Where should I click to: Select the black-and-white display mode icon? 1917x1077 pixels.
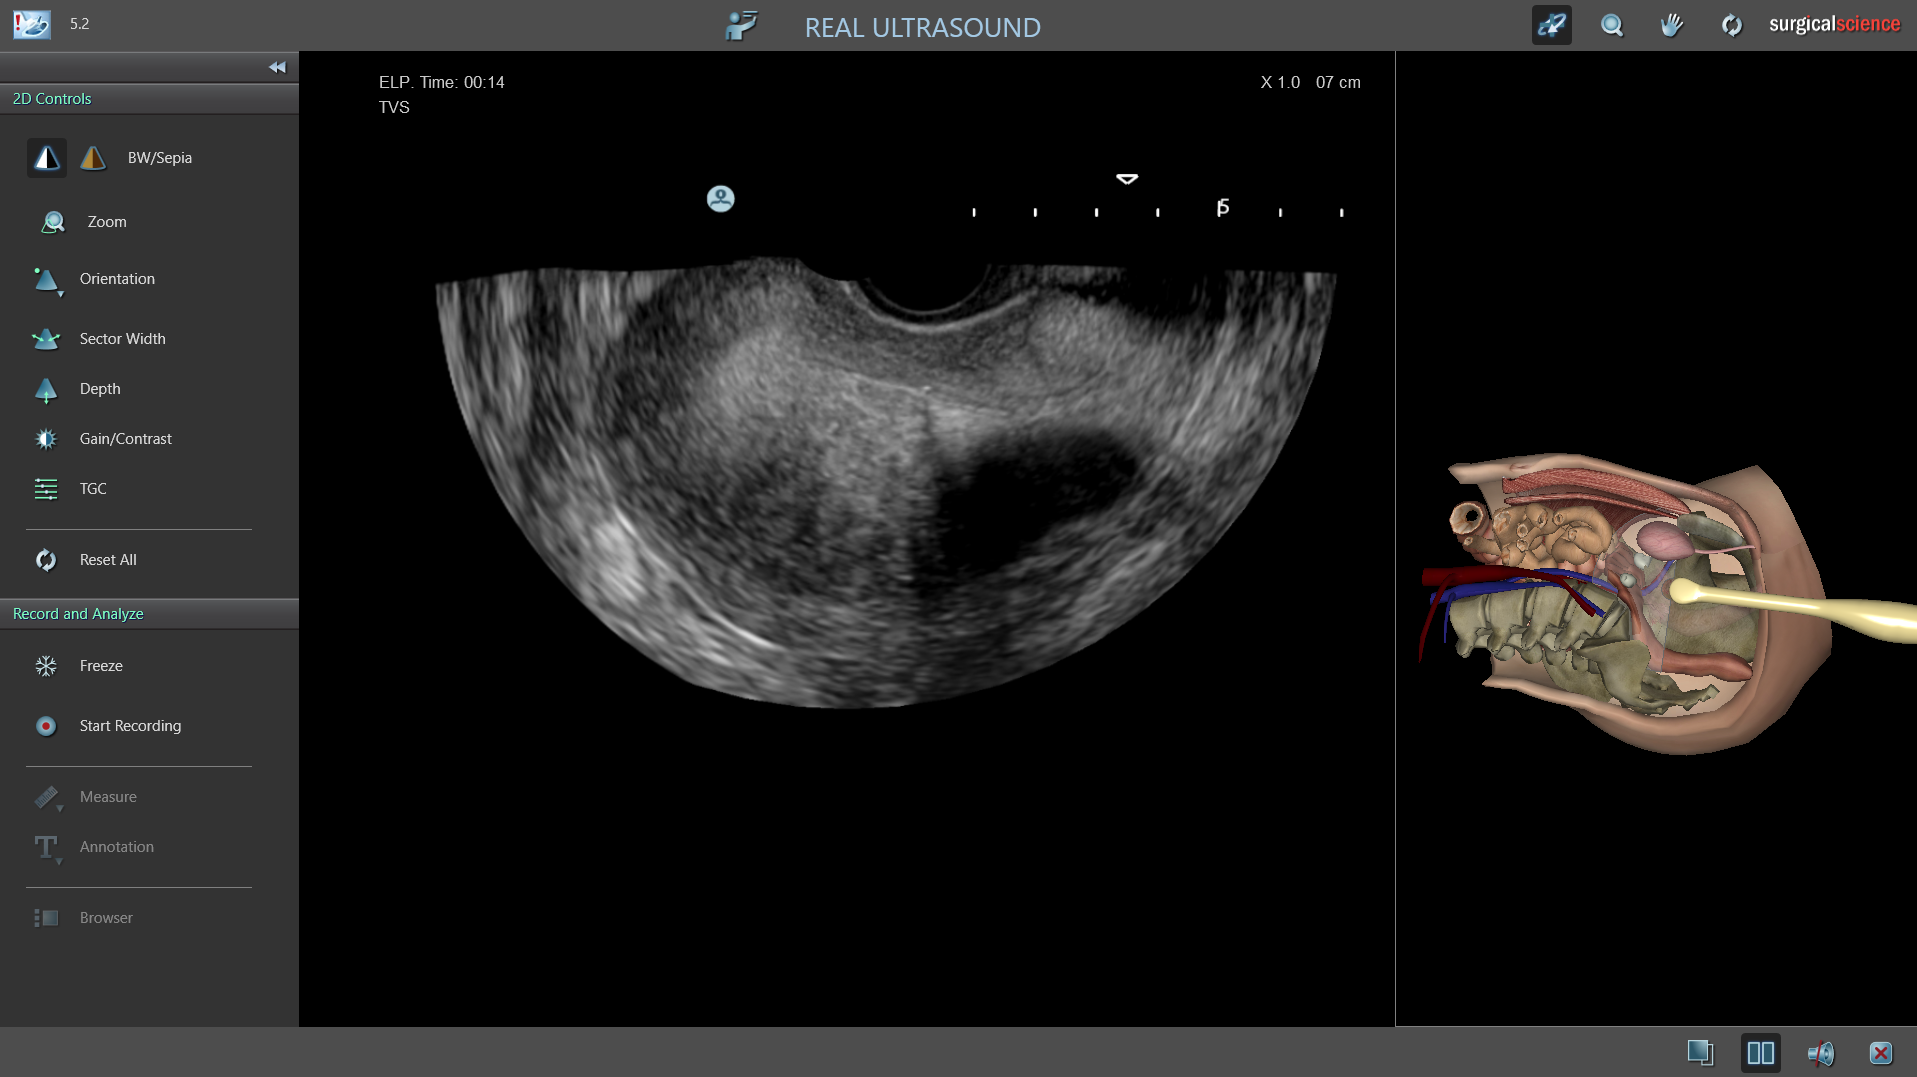coord(46,158)
